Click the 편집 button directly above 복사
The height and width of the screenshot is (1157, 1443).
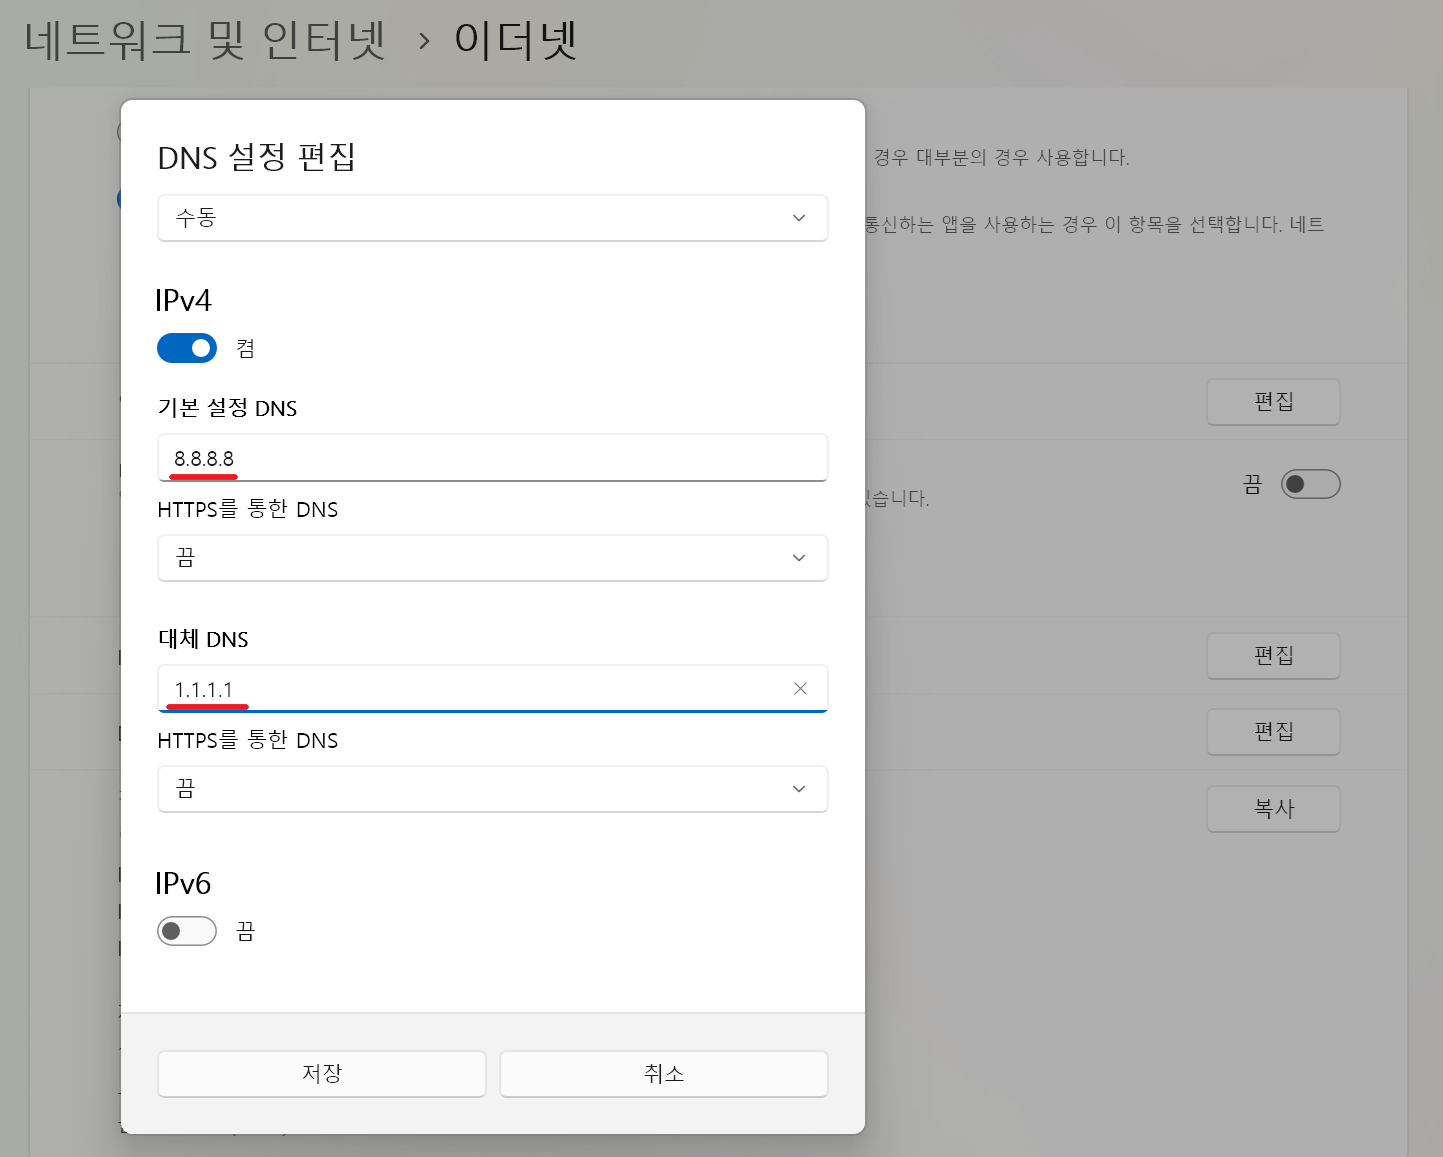1273,732
